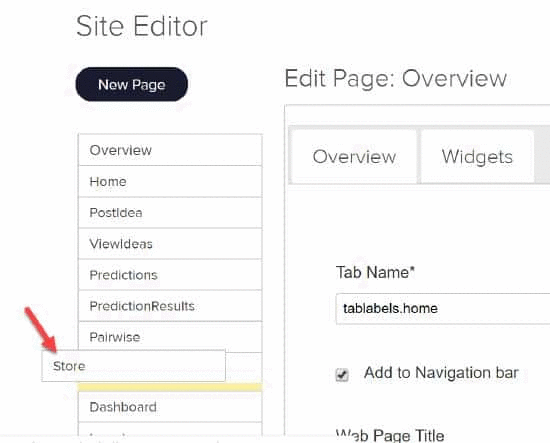
Task: Select Overview in the page list
Action: 170,150
